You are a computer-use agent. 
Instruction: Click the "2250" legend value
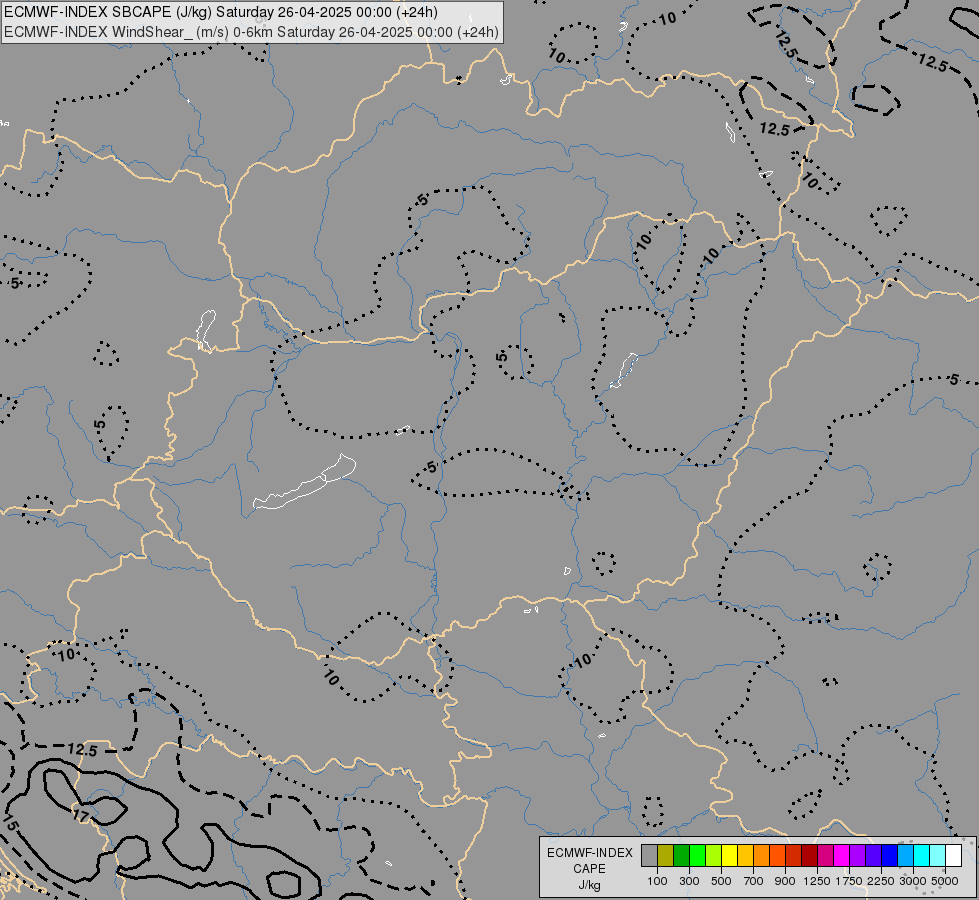tap(881, 881)
